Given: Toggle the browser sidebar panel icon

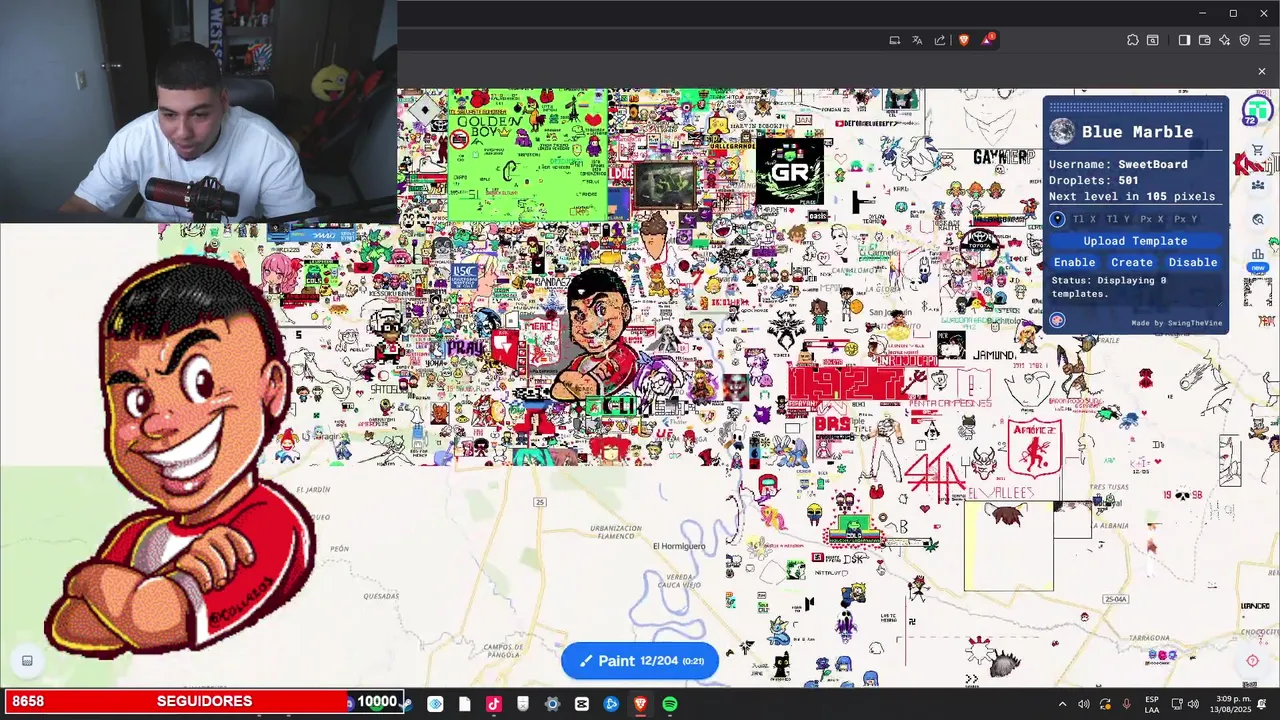Looking at the screenshot, I should click(x=1184, y=40).
